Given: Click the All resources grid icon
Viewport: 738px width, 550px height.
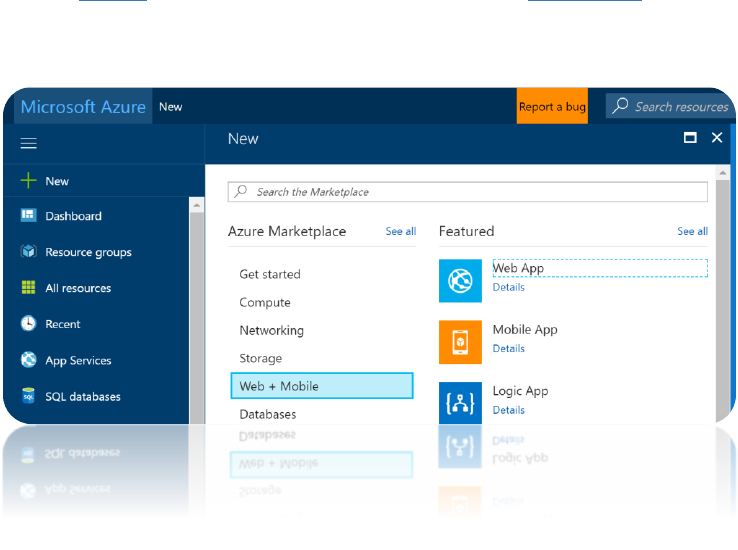Looking at the screenshot, I should [29, 287].
